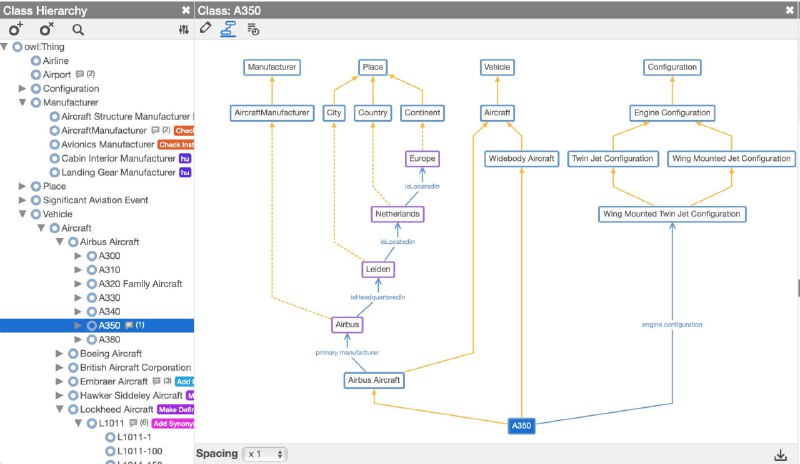
Task: Select the entity graph view icon
Action: coord(228,29)
